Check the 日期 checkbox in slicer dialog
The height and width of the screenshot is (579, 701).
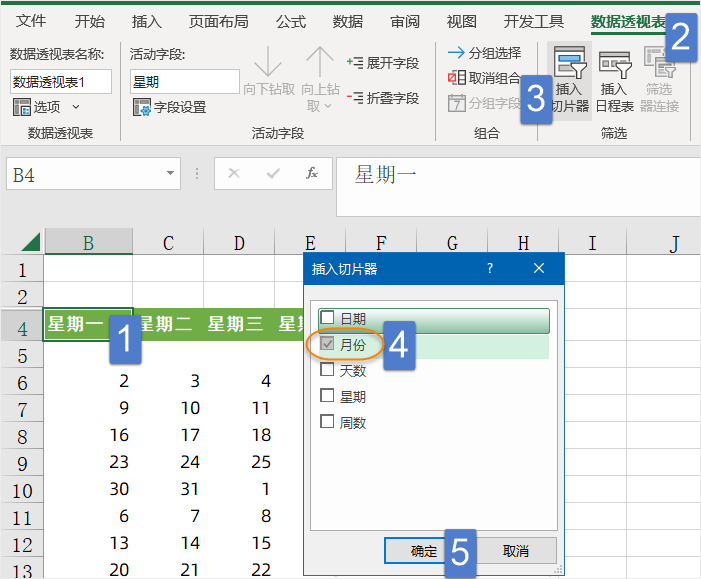pyautogui.click(x=327, y=318)
